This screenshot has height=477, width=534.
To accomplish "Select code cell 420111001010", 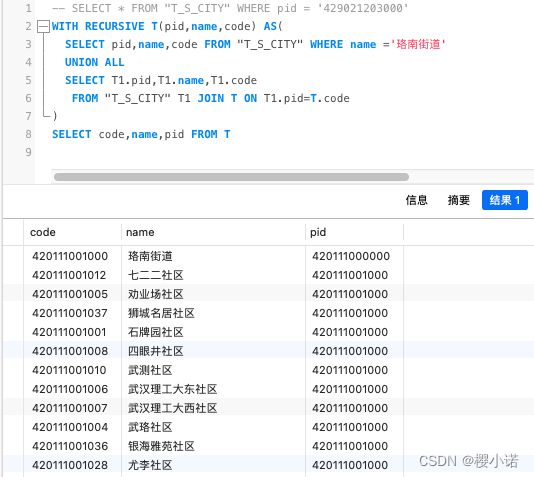I will (x=69, y=370).
